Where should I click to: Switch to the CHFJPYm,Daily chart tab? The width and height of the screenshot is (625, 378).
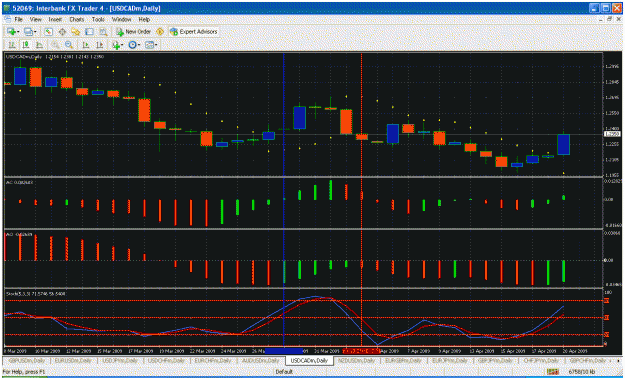point(542,360)
